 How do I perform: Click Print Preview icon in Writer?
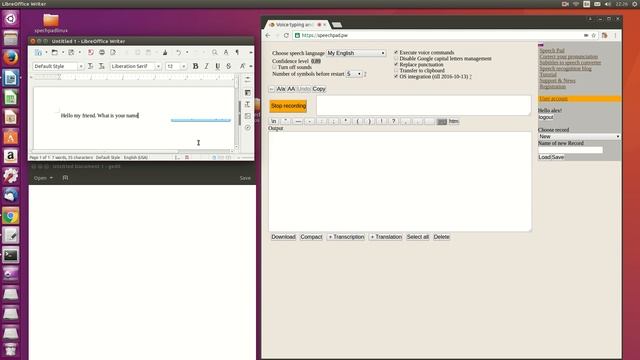coord(113,52)
